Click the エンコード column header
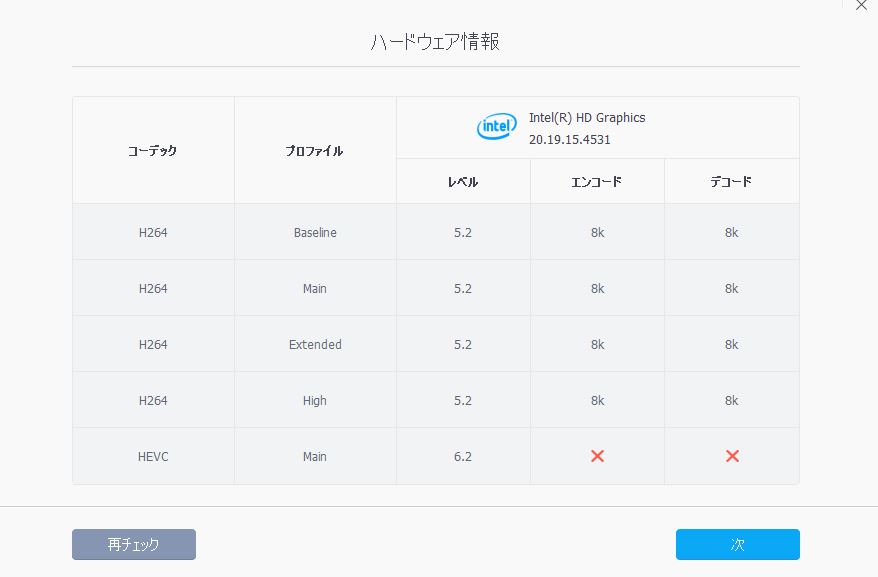Image resolution: width=878 pixels, height=577 pixels. [x=597, y=182]
